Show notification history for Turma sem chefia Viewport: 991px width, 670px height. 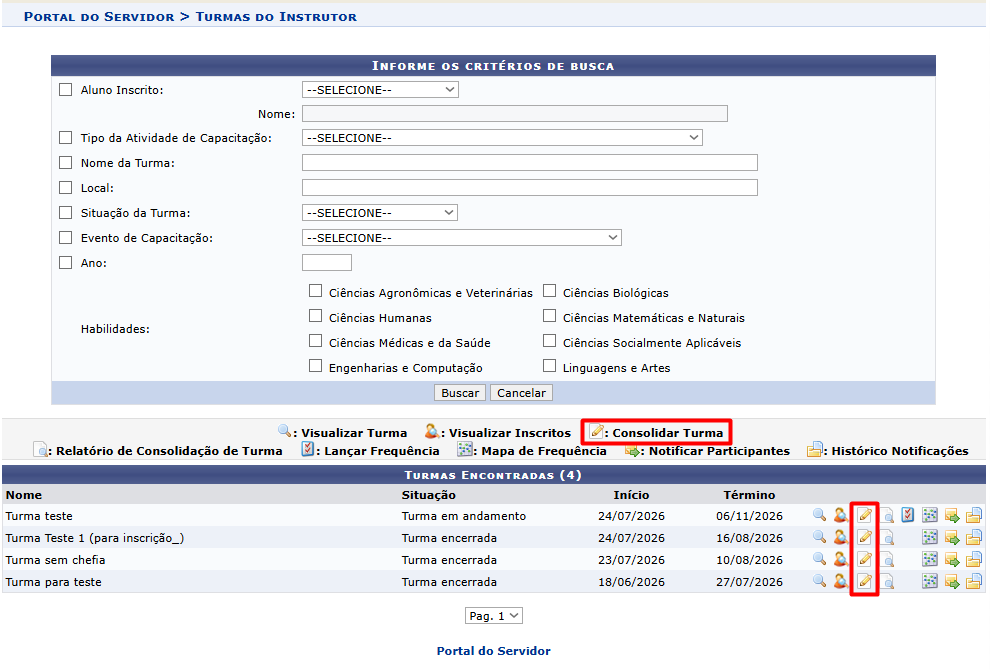click(974, 559)
